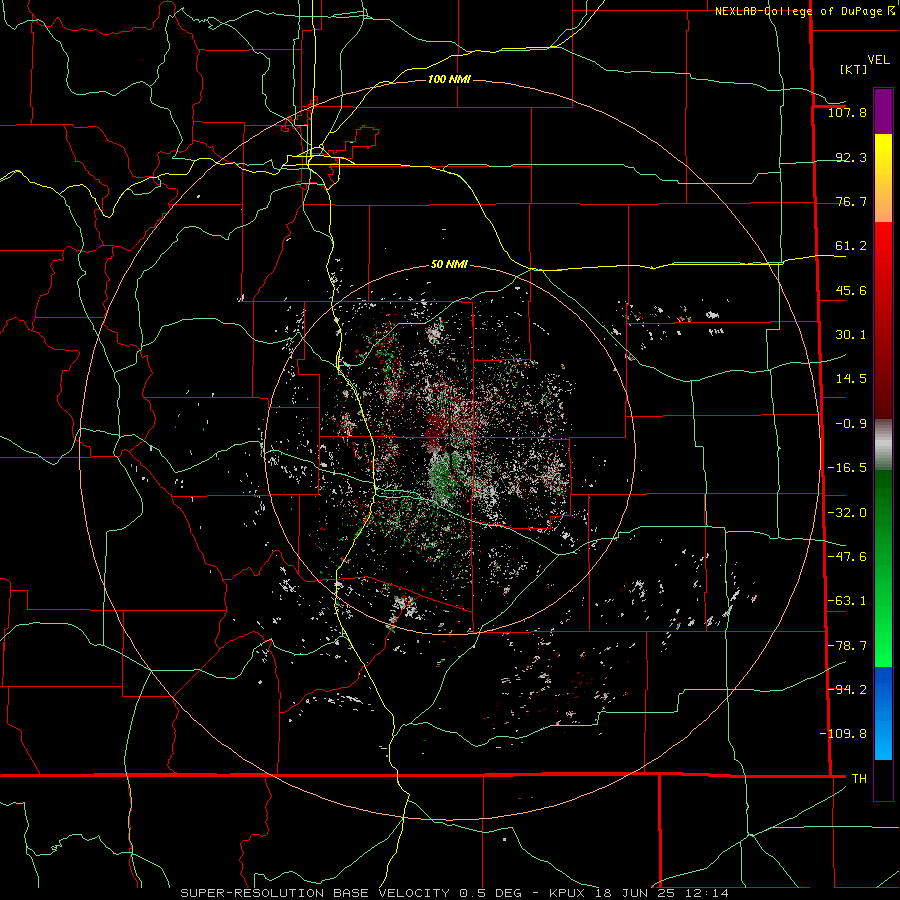Image resolution: width=900 pixels, height=900 pixels.
Task: Click the TH threshold label
Action: click(x=859, y=779)
